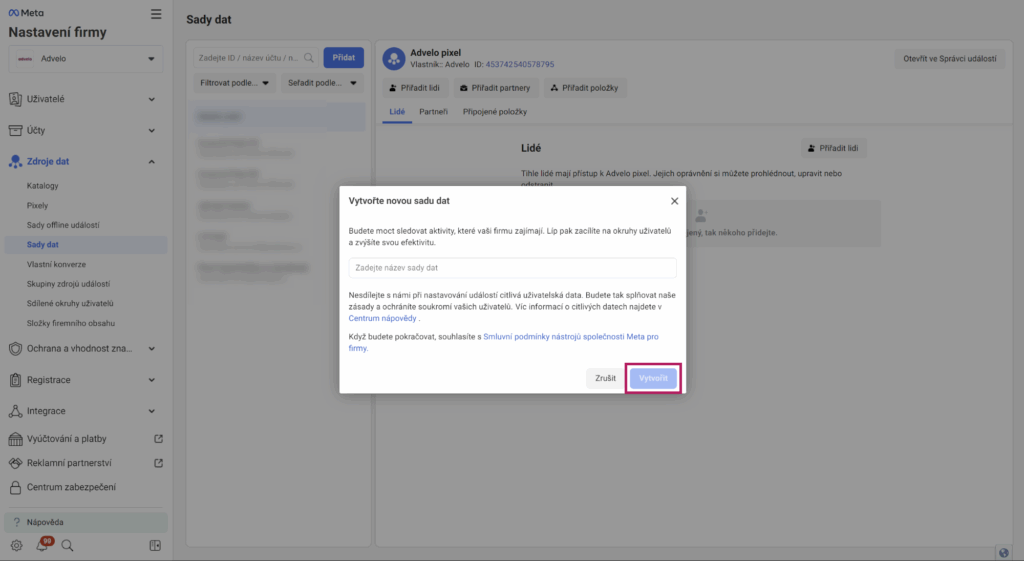Click the globe icon in bottom-right corner
The image size is (1024, 561).
[x=1003, y=553]
